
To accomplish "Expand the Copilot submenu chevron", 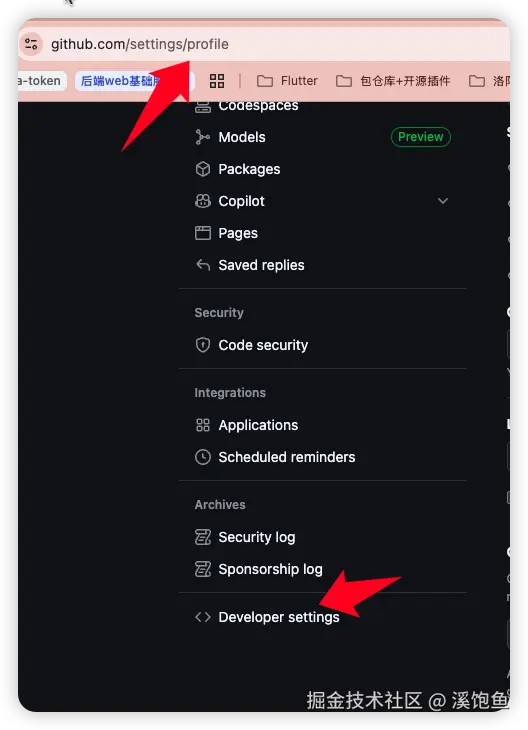I will click(443, 201).
